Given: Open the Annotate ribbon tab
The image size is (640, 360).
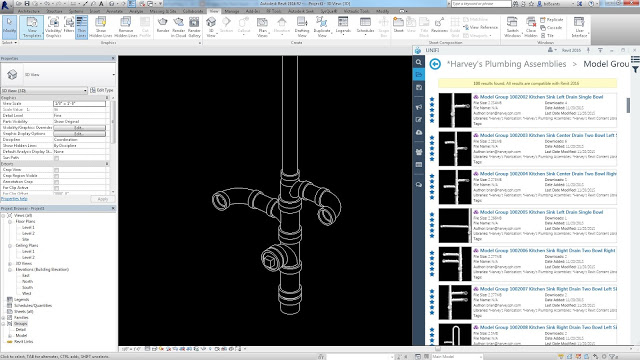Looking at the screenshot, I should click(114, 11).
